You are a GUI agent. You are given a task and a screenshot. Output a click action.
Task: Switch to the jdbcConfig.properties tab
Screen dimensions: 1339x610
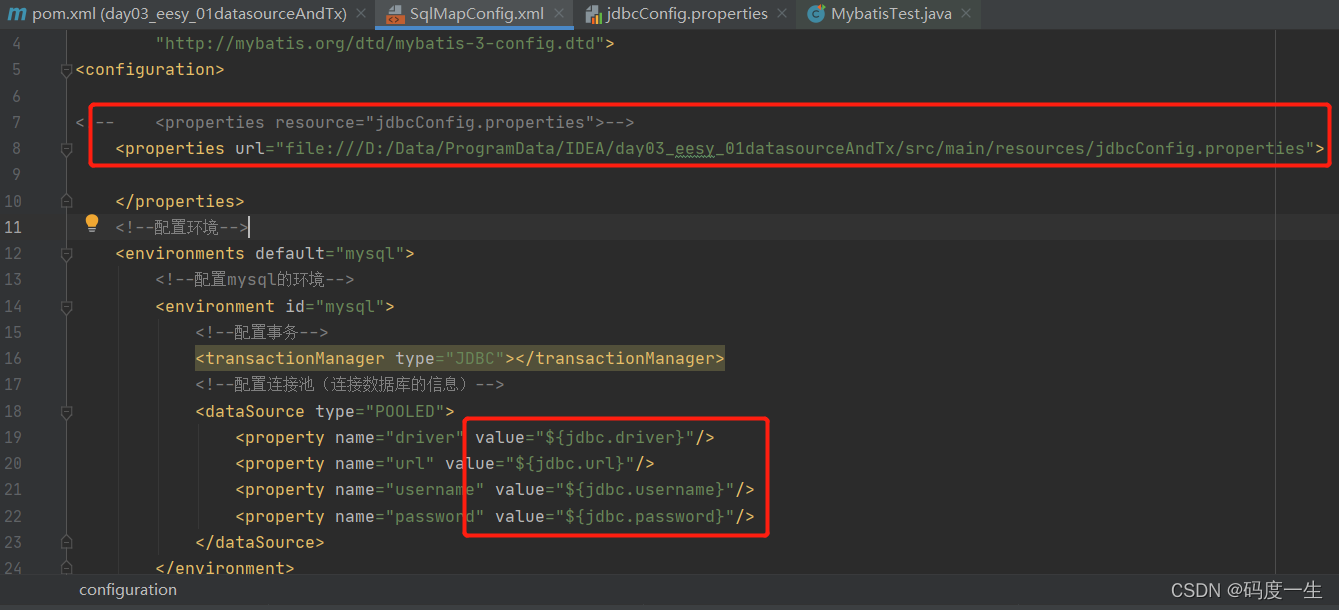point(686,14)
